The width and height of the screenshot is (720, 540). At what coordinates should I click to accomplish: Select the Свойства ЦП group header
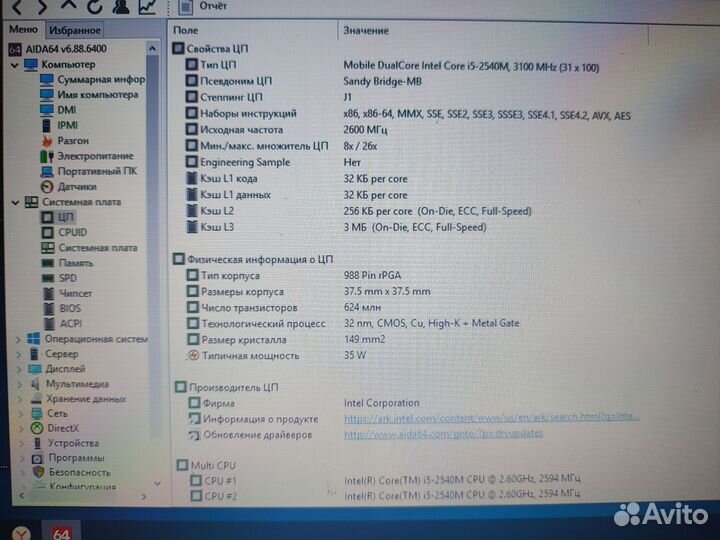pyautogui.click(x=211, y=49)
